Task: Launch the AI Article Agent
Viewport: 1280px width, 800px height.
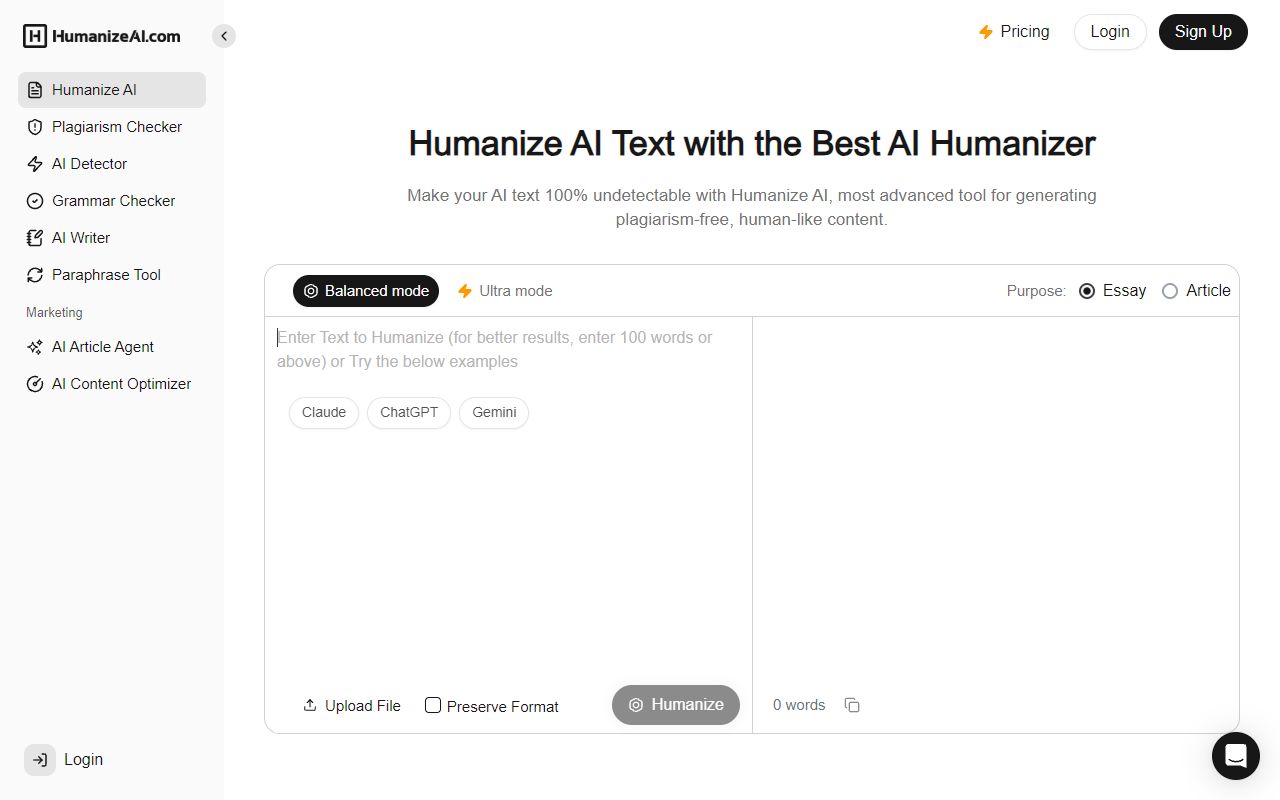Action: pyautogui.click(x=102, y=347)
